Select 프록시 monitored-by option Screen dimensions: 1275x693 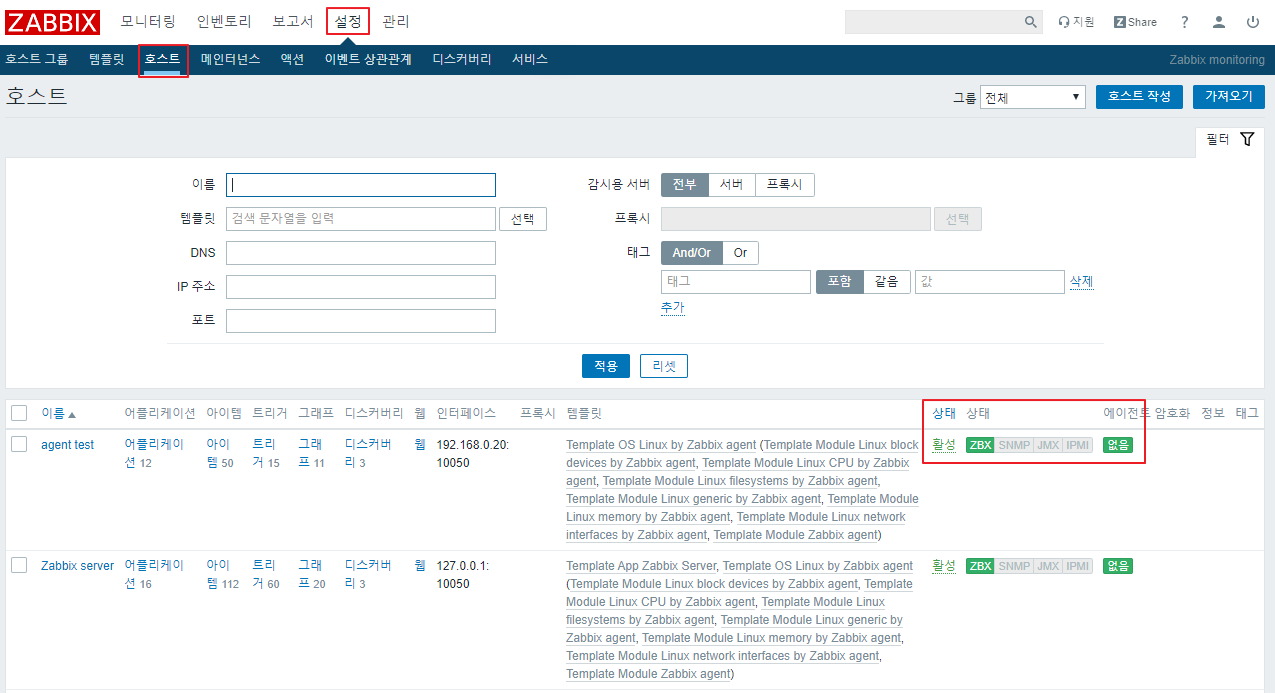tap(784, 185)
